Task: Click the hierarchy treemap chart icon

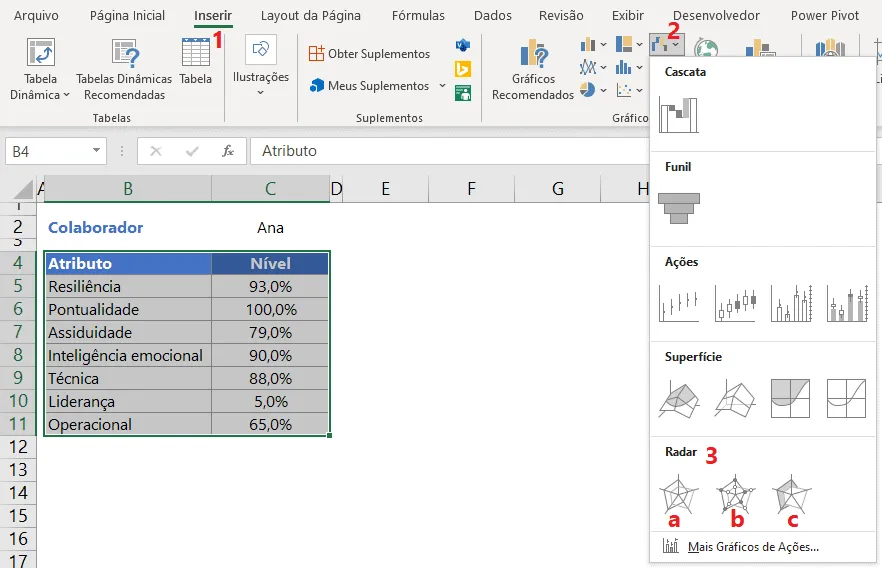Action: 624,44
